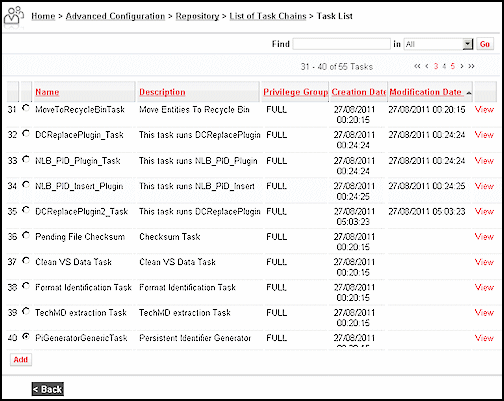The image size is (504, 401).
Task: Select radio button for Pending File Checksum
Action: (26, 235)
